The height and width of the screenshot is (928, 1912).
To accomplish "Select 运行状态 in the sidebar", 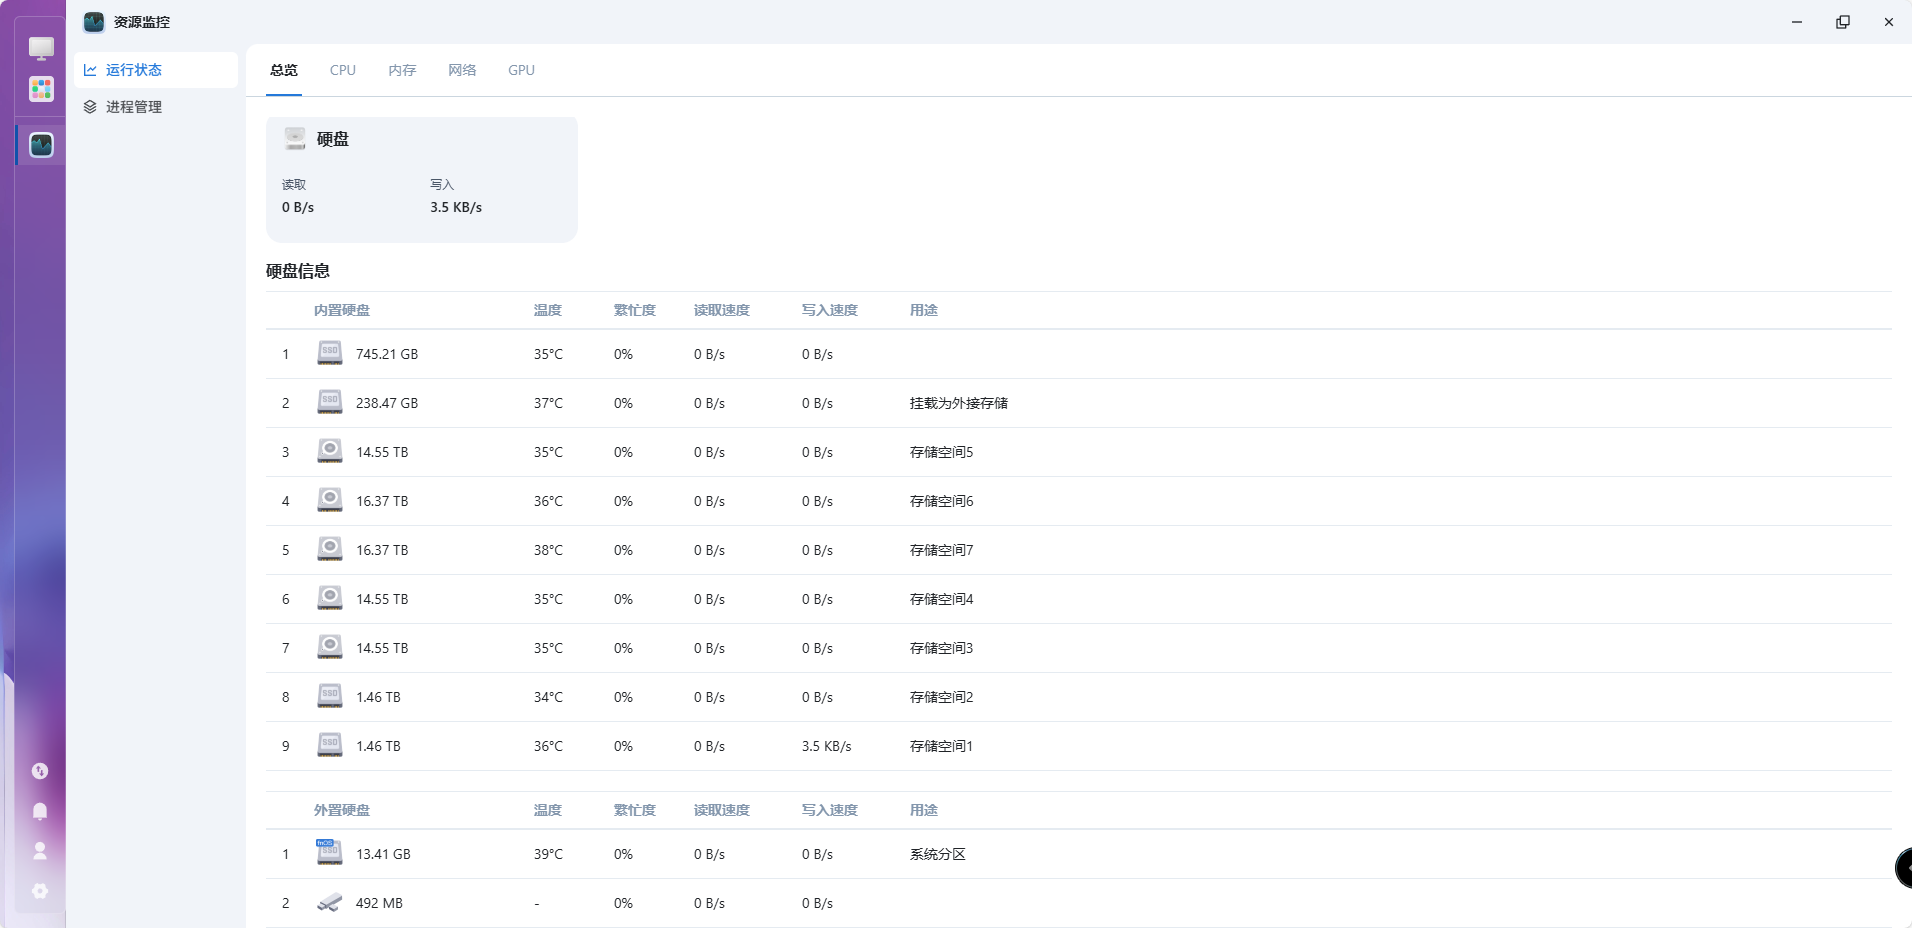I will click(x=156, y=70).
